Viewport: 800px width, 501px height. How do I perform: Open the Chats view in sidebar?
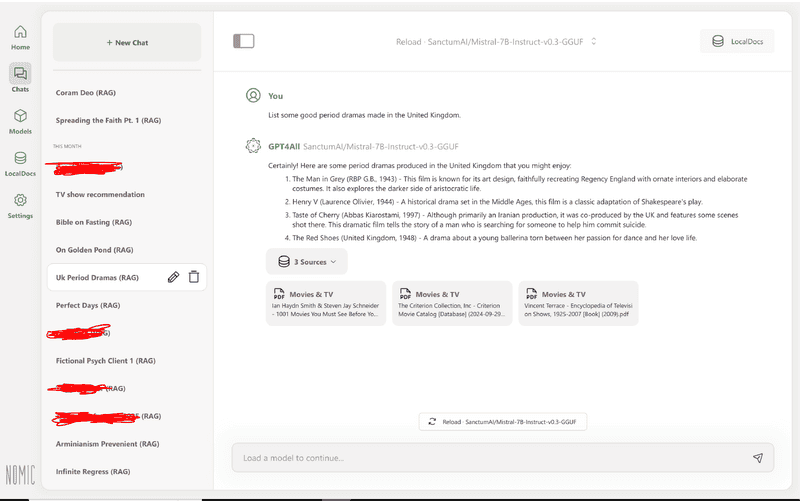tap(20, 78)
